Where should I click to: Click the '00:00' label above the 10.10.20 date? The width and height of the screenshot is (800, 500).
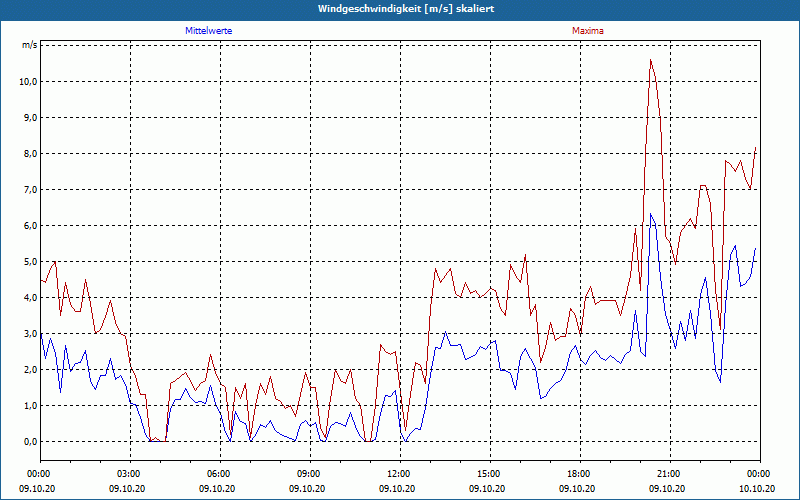tap(760, 474)
